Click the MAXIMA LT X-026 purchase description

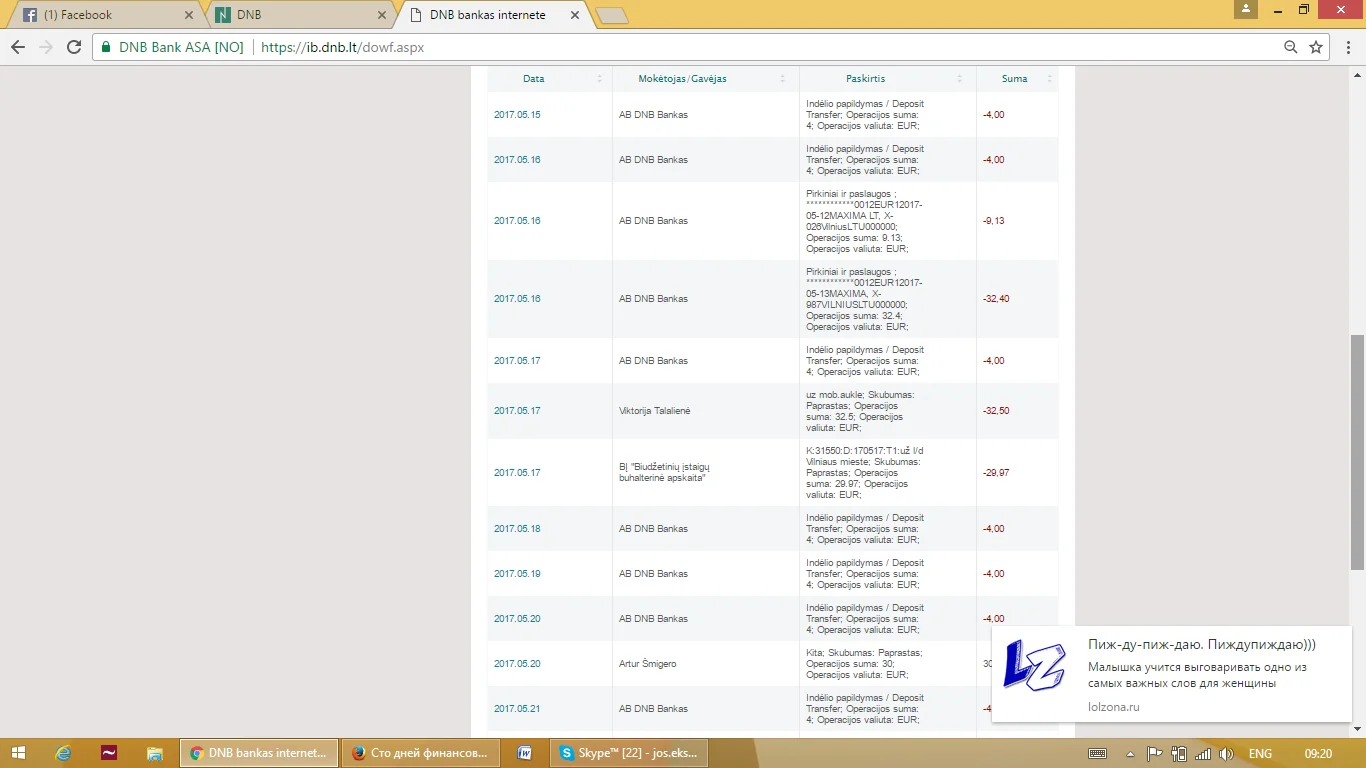[x=865, y=221]
